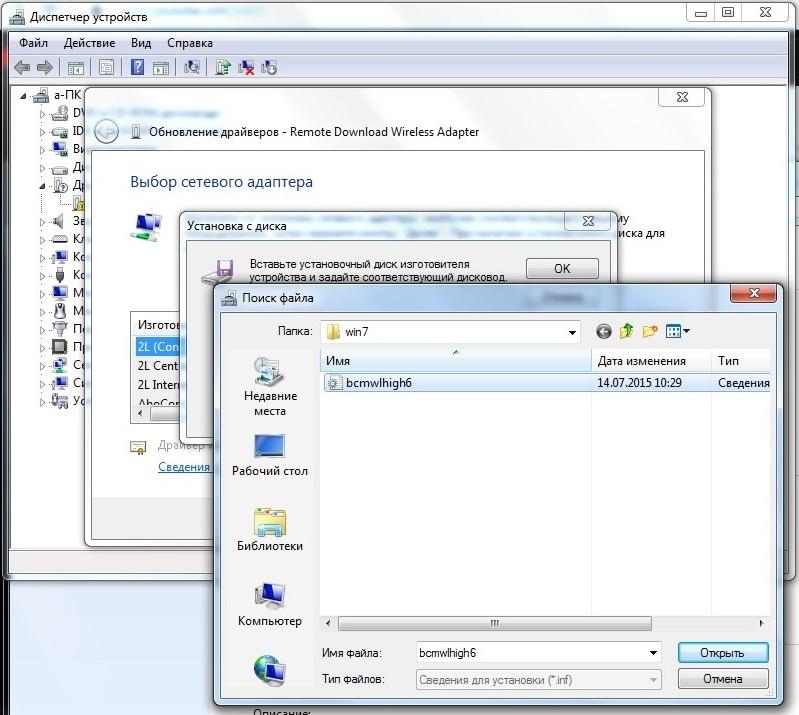799x715 pixels.
Task: Click the Network globe icon in places bar
Action: click(270, 670)
